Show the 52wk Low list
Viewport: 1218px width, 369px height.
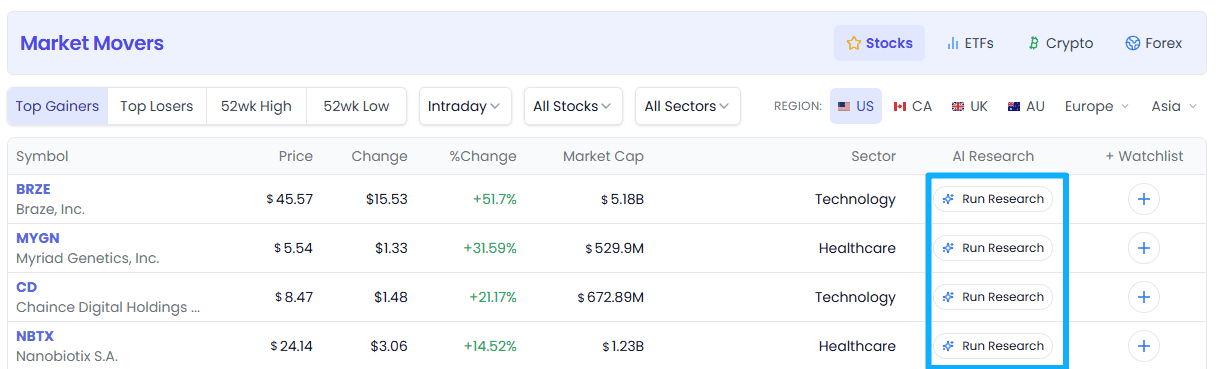tap(356, 106)
